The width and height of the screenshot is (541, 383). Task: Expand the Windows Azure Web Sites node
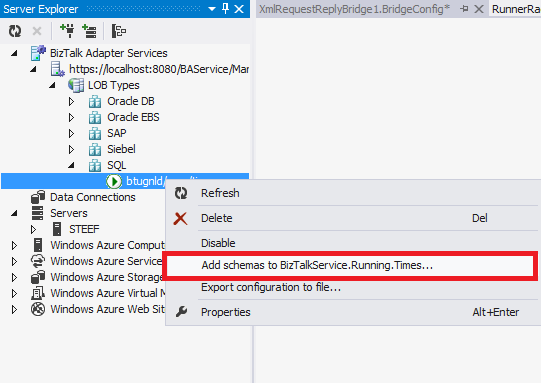click(x=14, y=309)
